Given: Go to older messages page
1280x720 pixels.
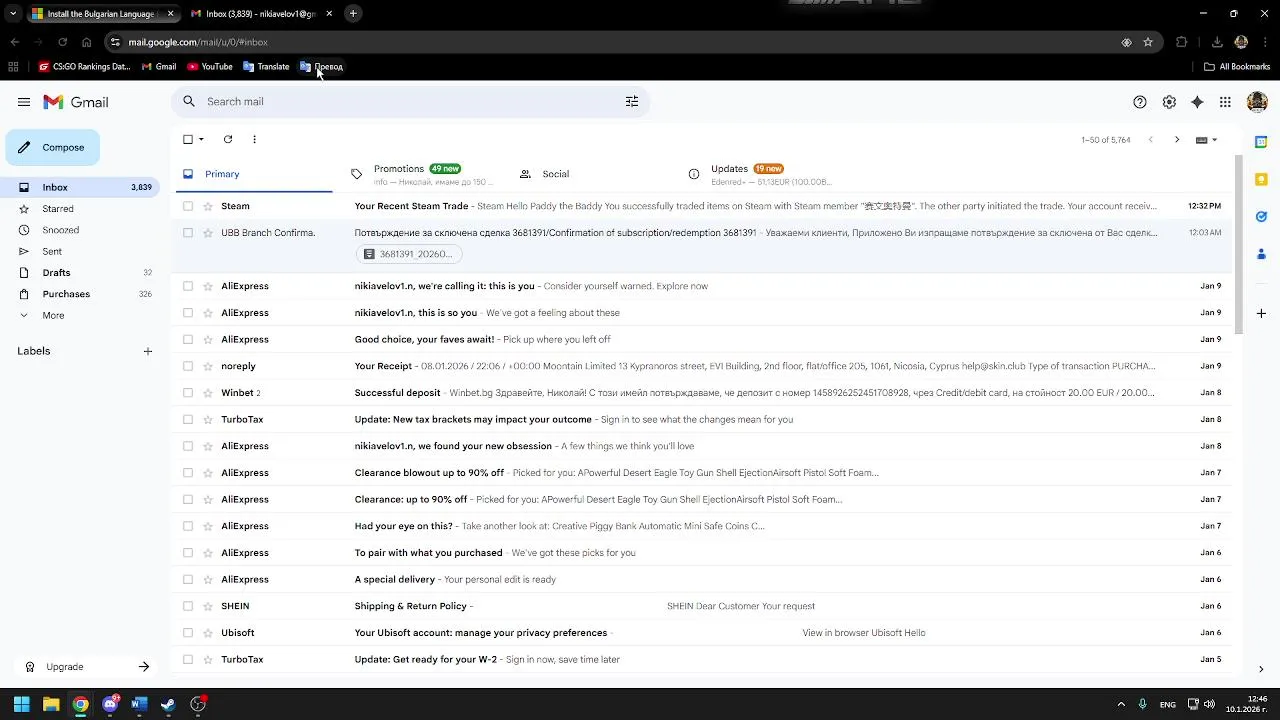Looking at the screenshot, I should tap(1177, 140).
